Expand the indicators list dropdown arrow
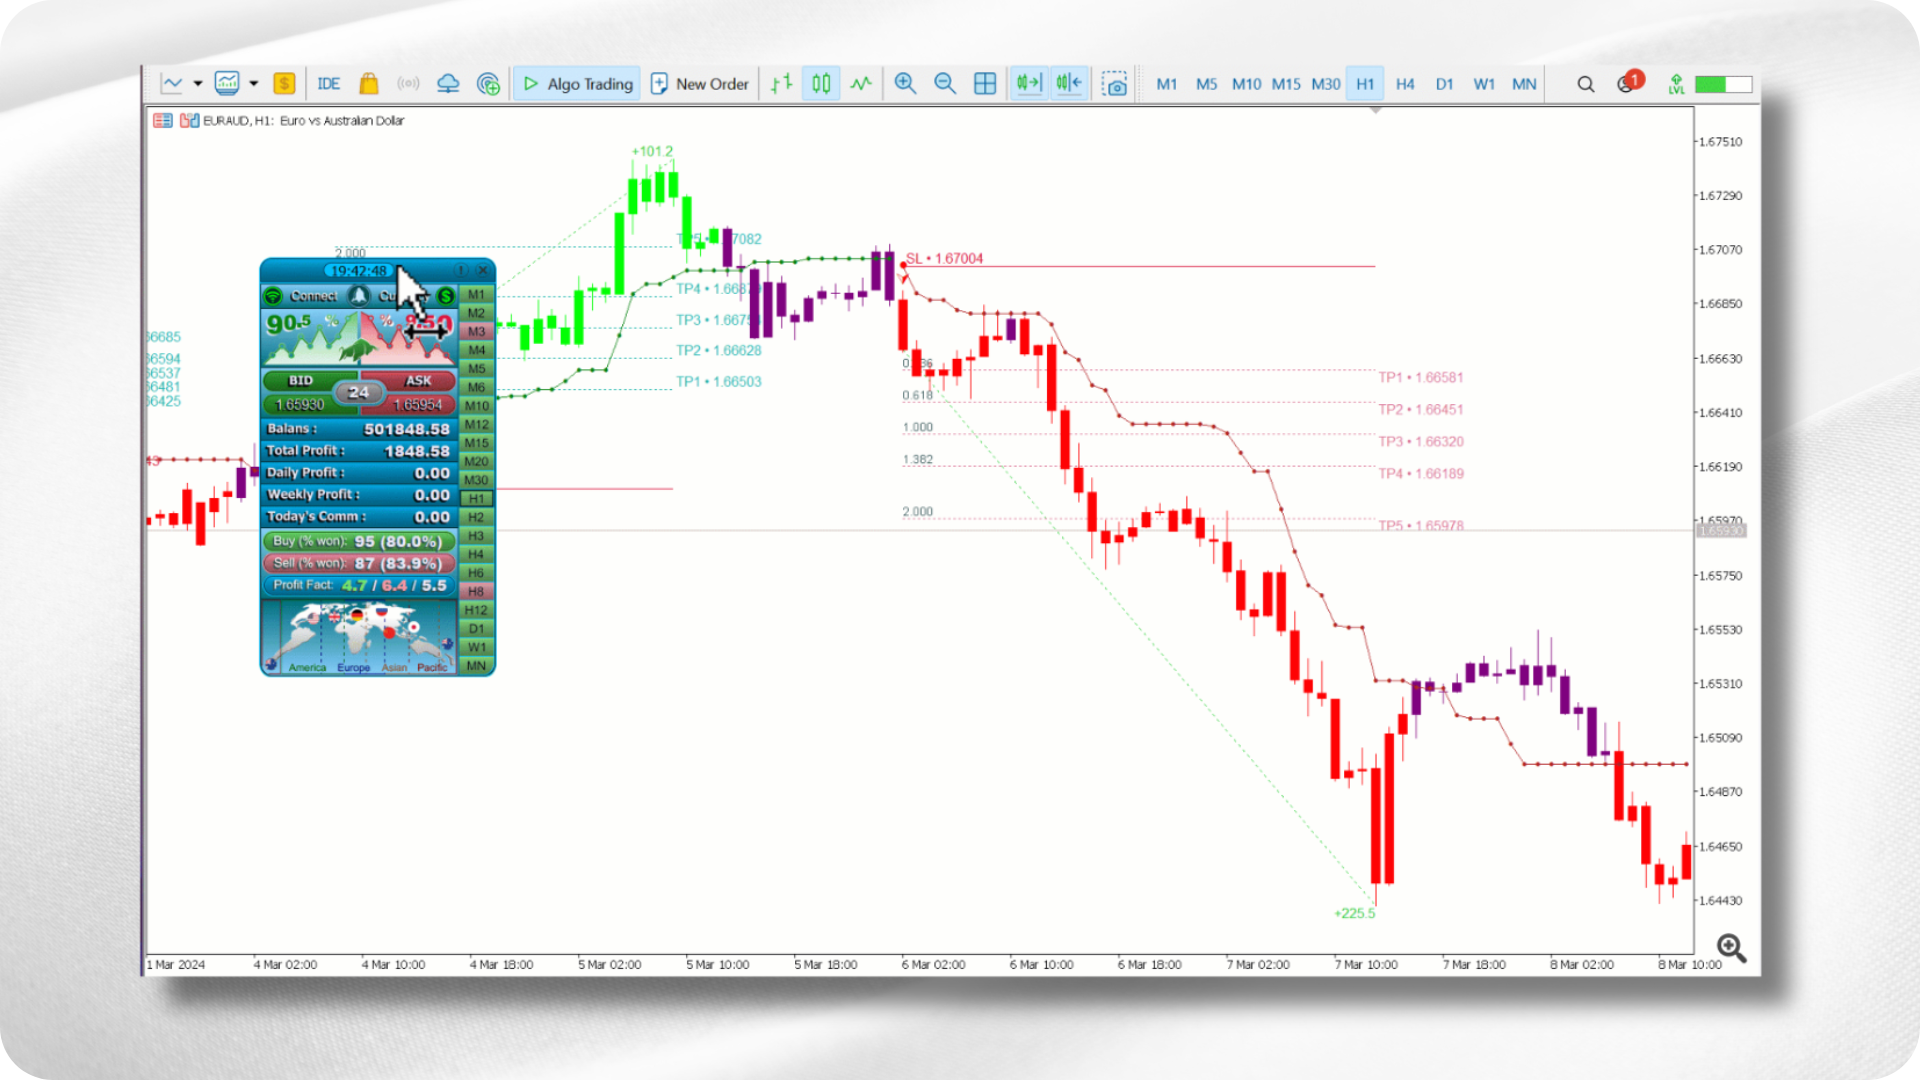 click(254, 84)
